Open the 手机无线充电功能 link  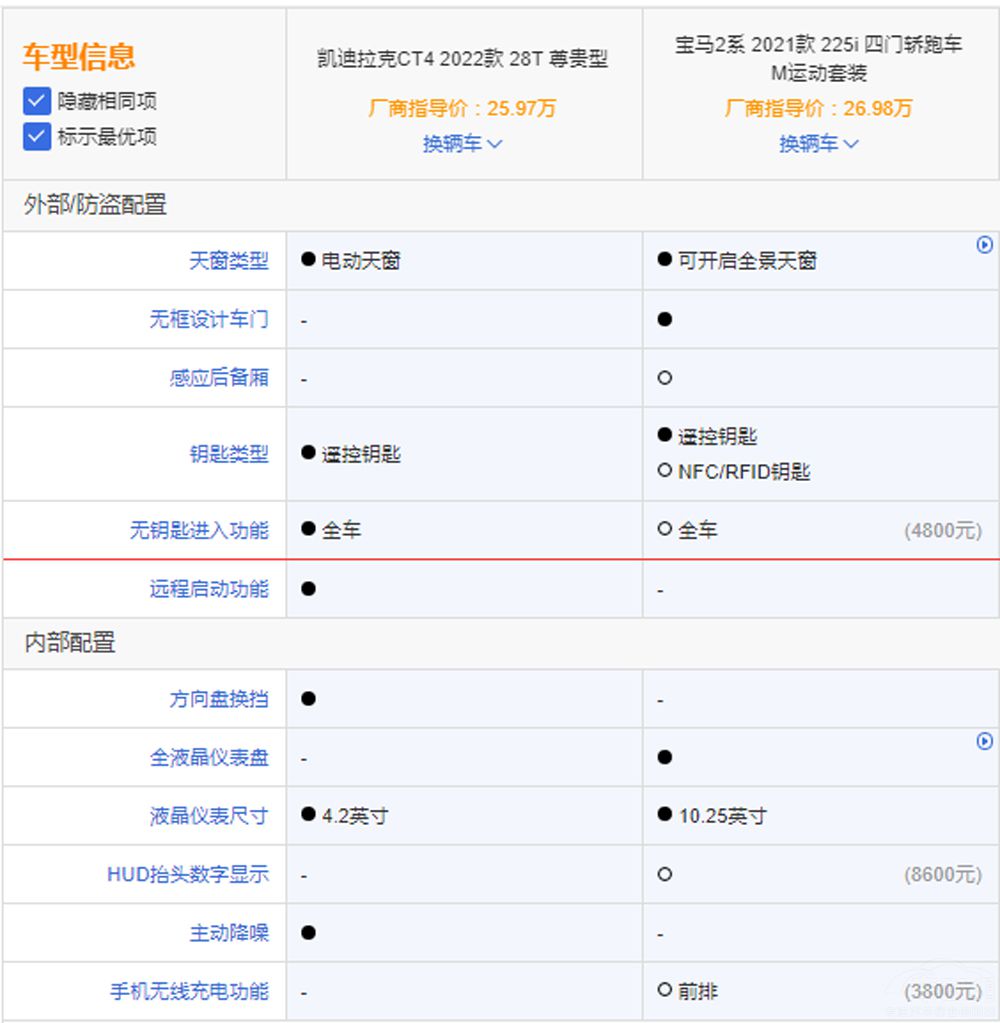(x=189, y=992)
